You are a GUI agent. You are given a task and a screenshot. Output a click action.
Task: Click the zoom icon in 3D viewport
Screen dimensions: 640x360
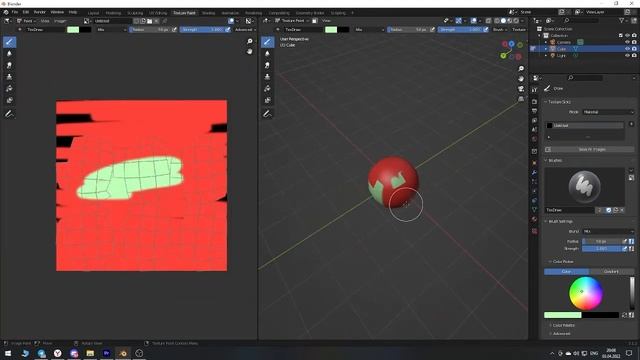[521, 68]
